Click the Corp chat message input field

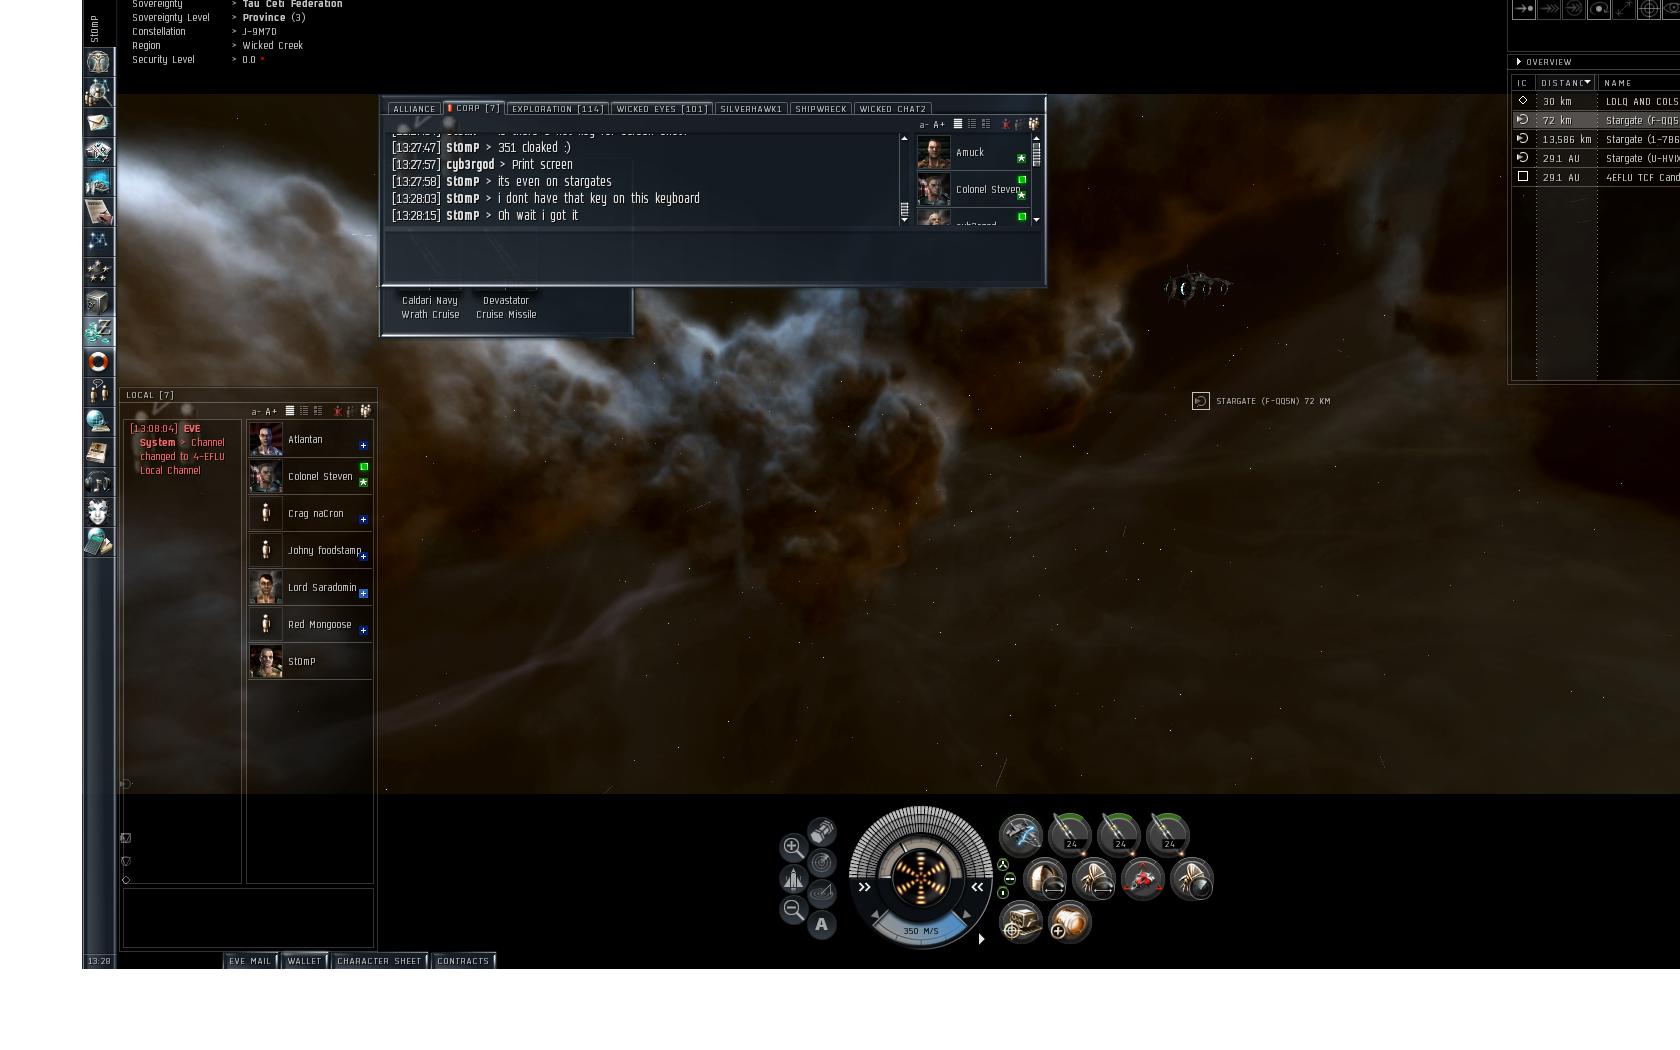pyautogui.click(x=713, y=258)
